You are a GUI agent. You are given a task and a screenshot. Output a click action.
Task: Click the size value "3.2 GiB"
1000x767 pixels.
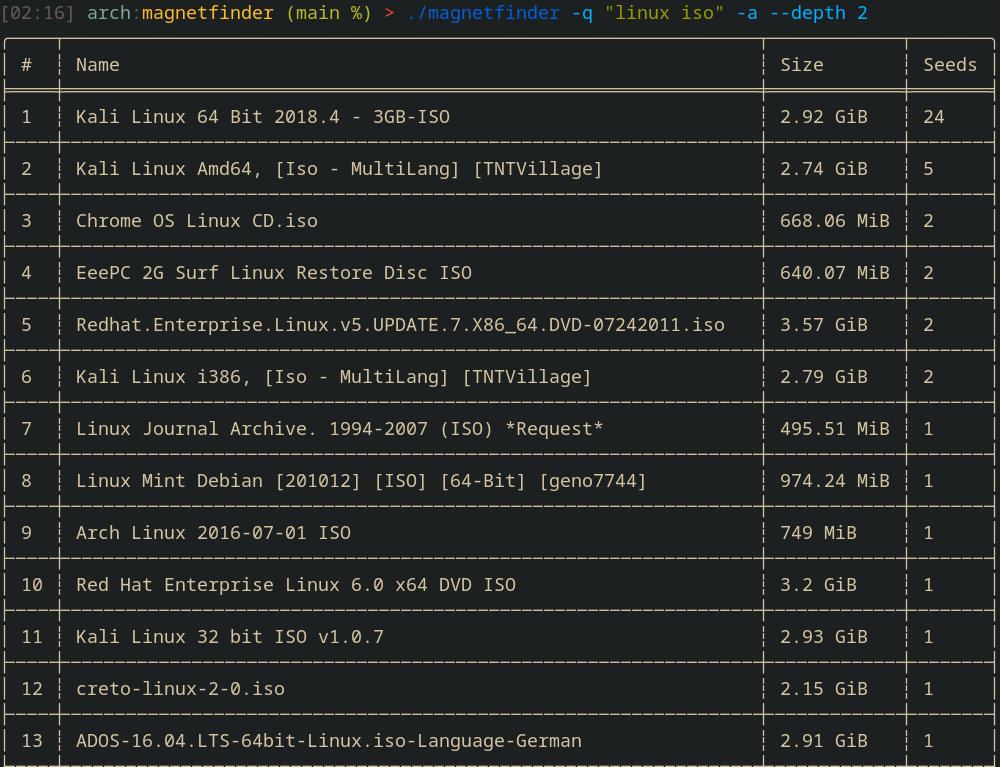click(x=818, y=585)
